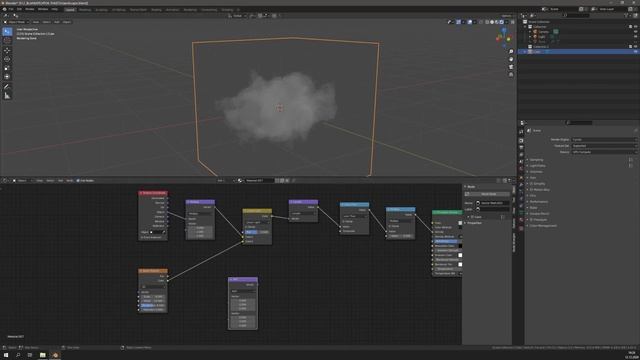Switch to rendered viewport shading
Screen dimensions: 640x360
click(x=502, y=22)
